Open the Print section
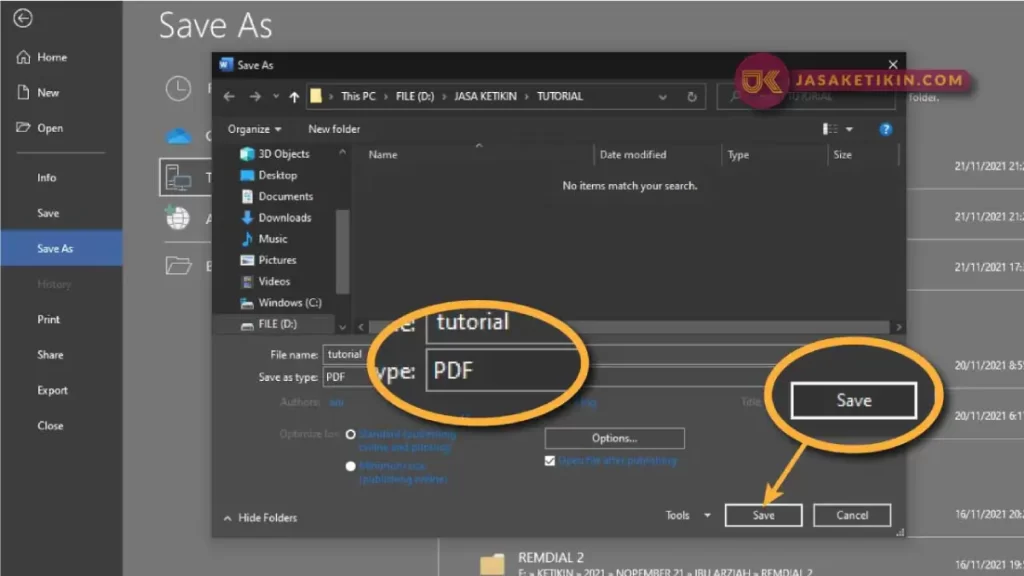This screenshot has width=1024, height=576. pos(48,319)
